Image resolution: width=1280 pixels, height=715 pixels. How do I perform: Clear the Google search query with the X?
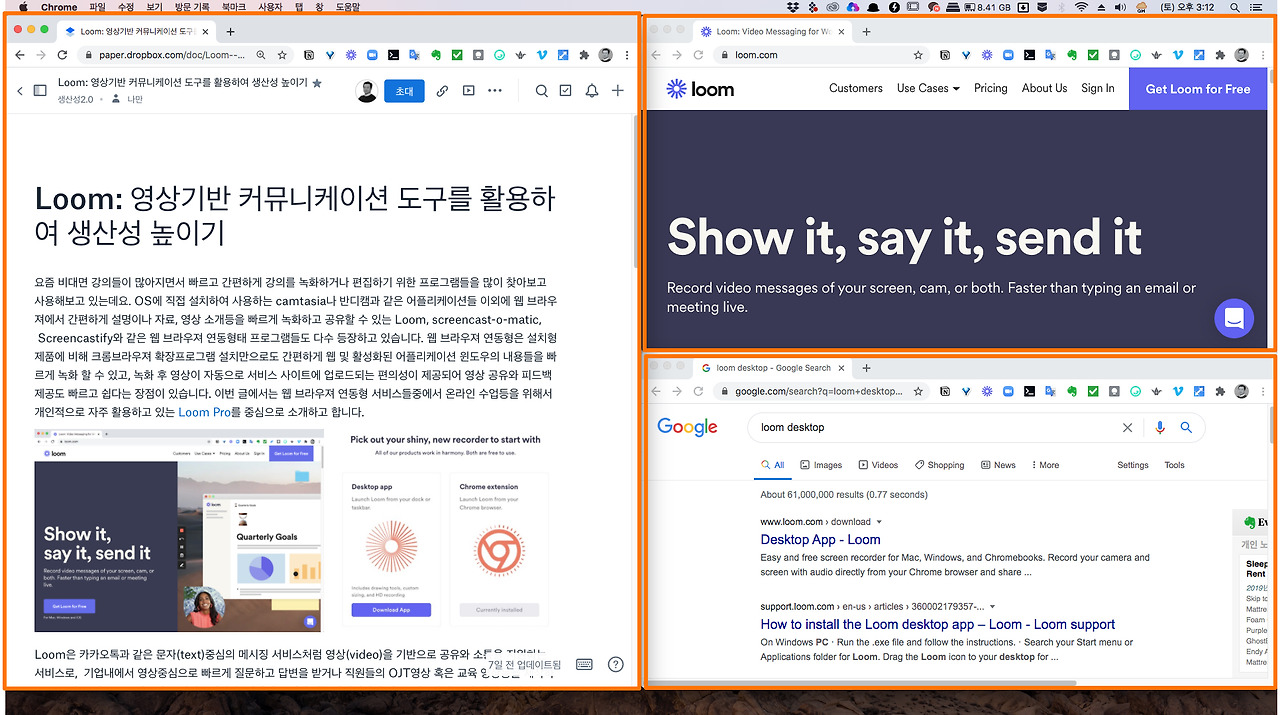tap(1127, 427)
